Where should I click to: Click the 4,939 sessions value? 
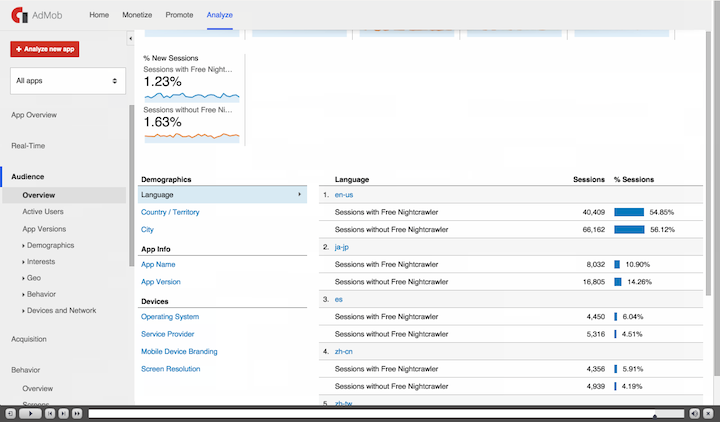click(596, 387)
